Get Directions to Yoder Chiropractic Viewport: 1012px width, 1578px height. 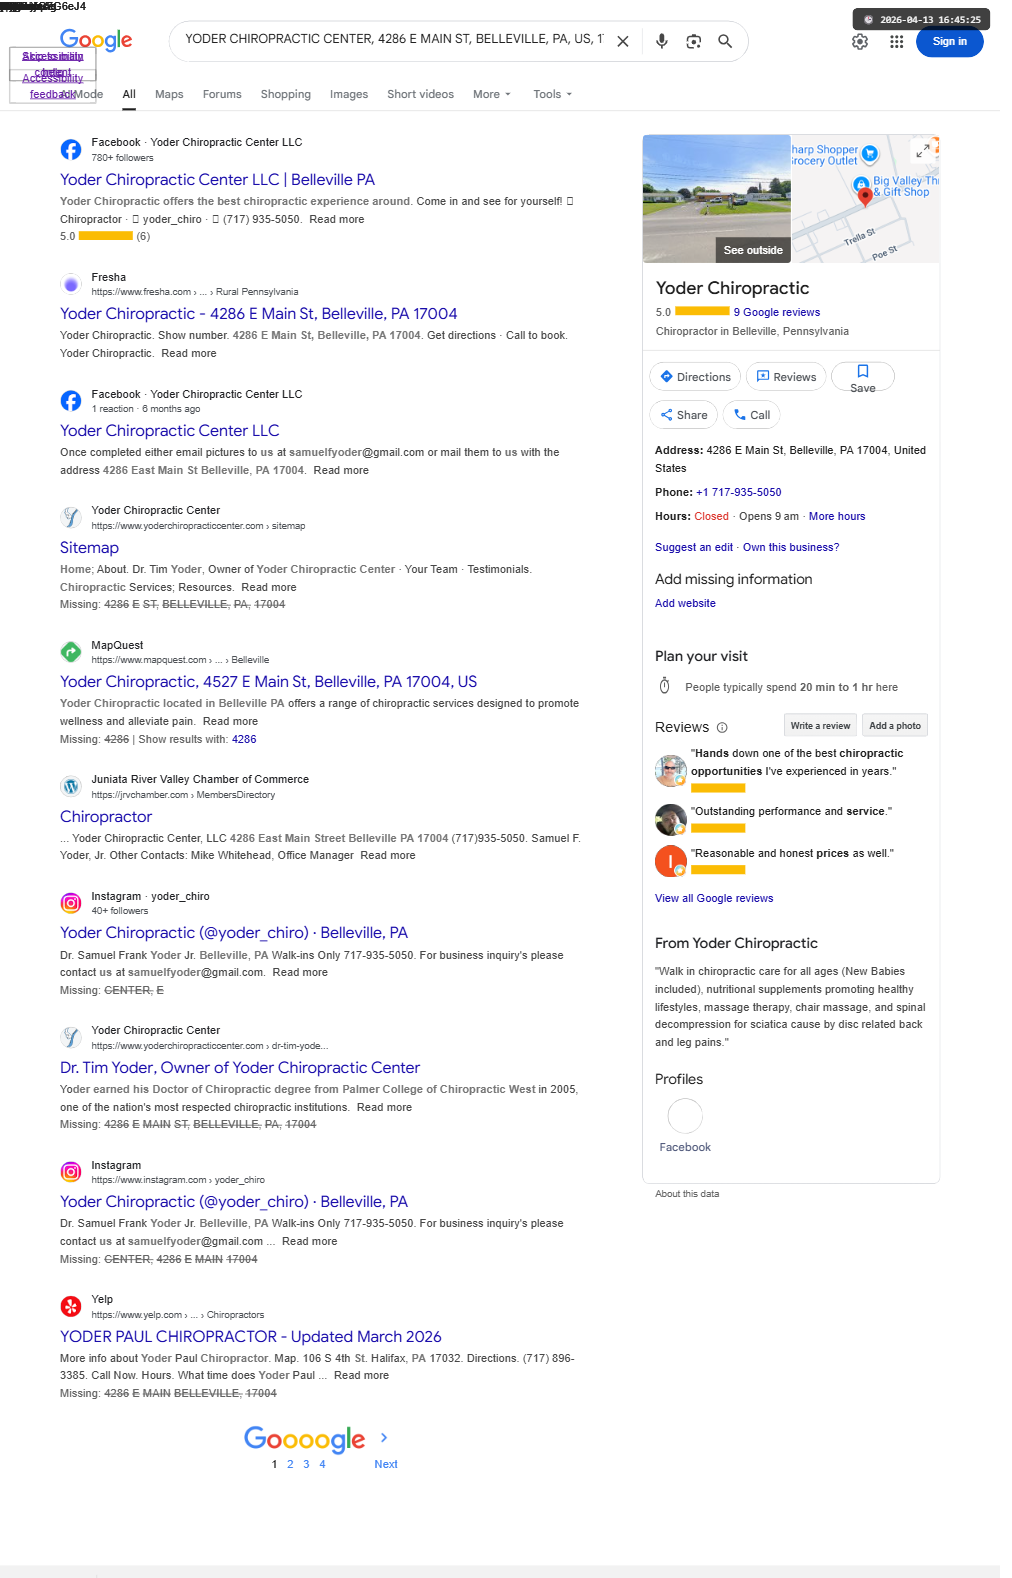coord(695,377)
